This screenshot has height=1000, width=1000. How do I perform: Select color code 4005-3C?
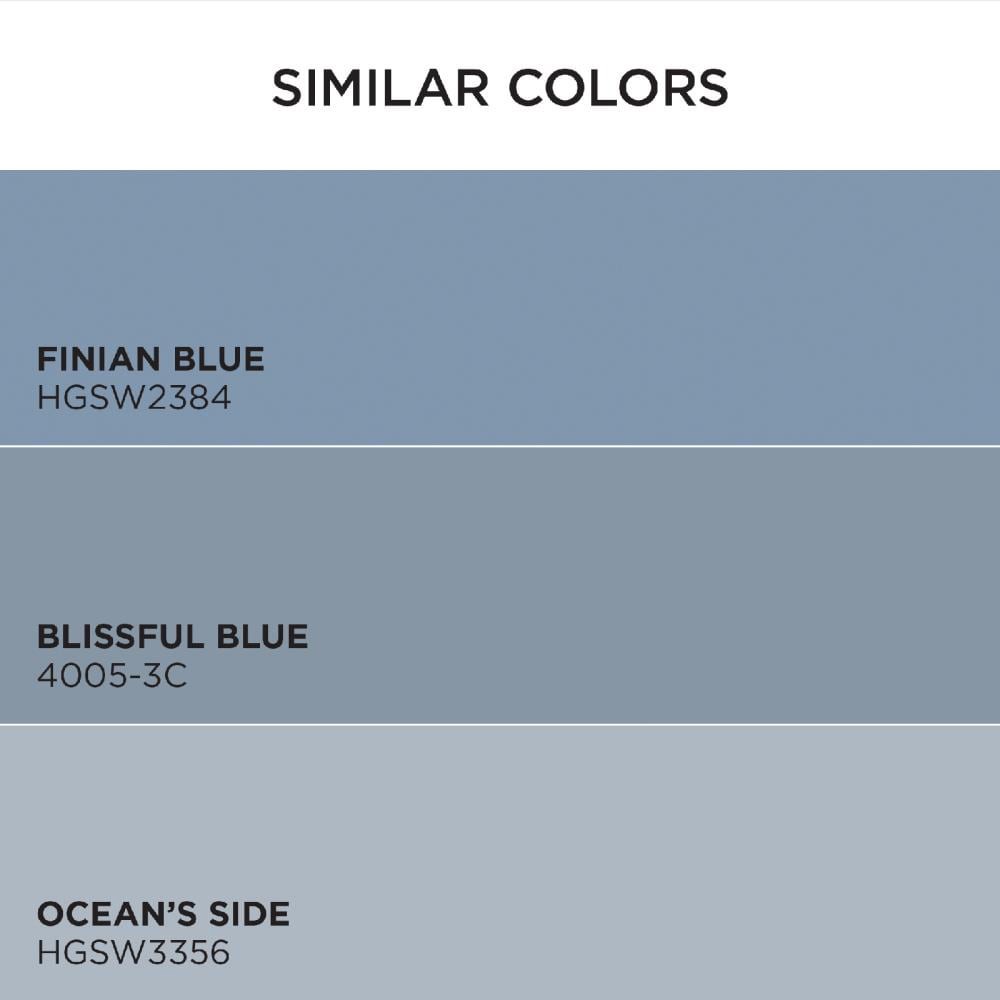tap(112, 676)
